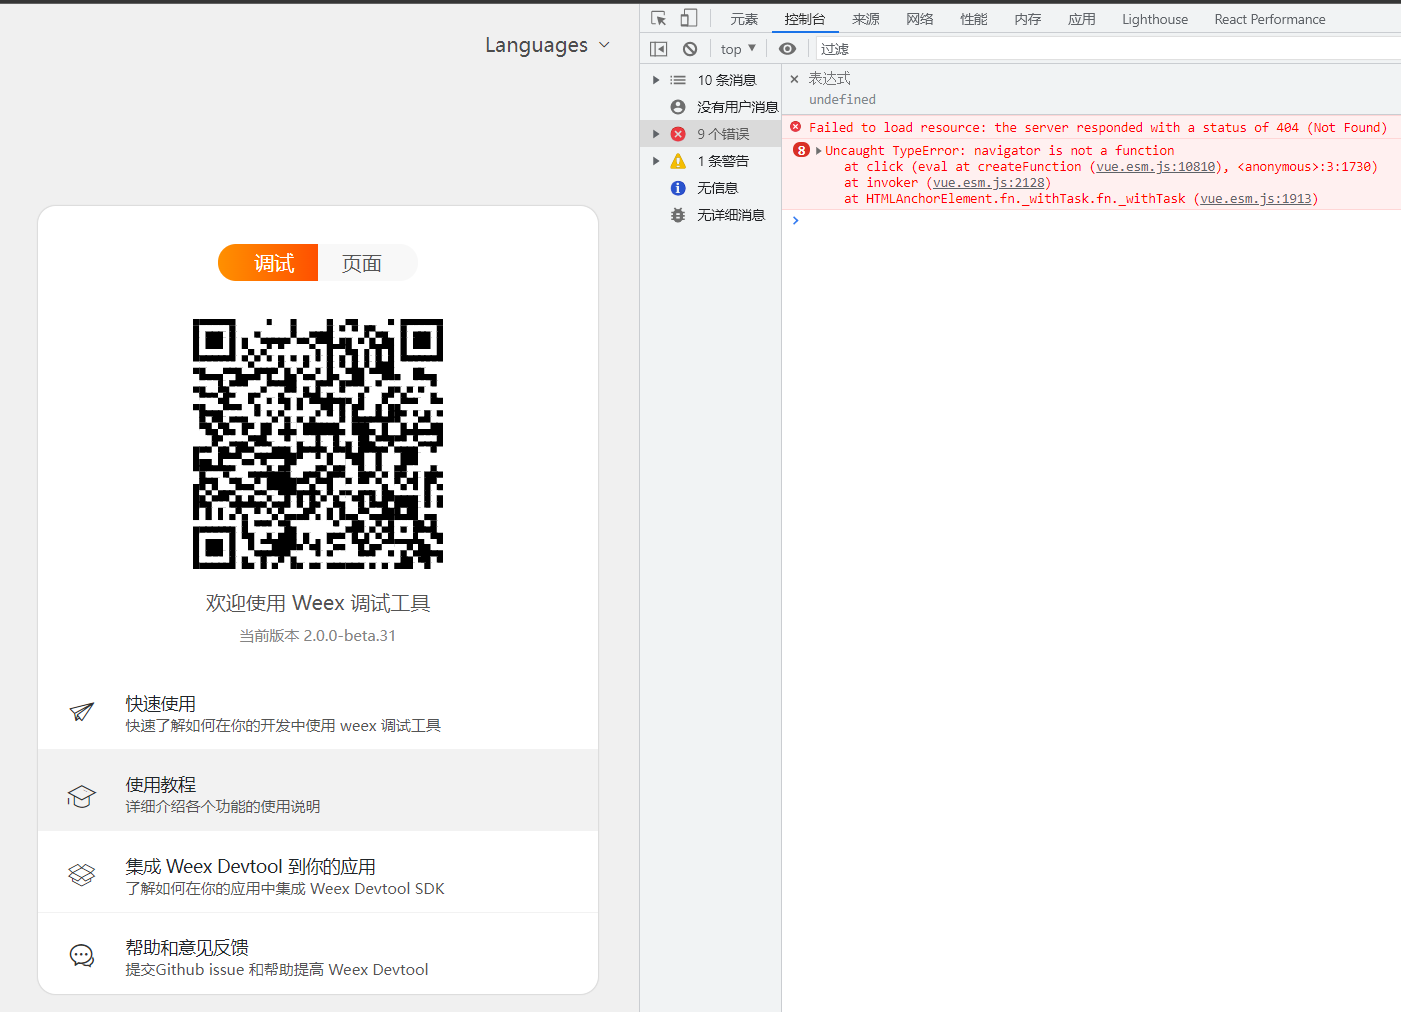Open the top frame context dropdown
1401x1012 pixels.
point(736,48)
